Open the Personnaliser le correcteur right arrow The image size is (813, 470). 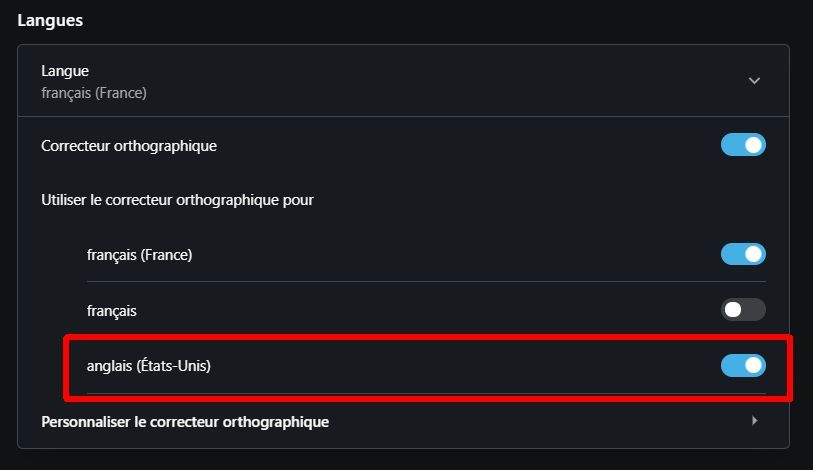click(754, 421)
